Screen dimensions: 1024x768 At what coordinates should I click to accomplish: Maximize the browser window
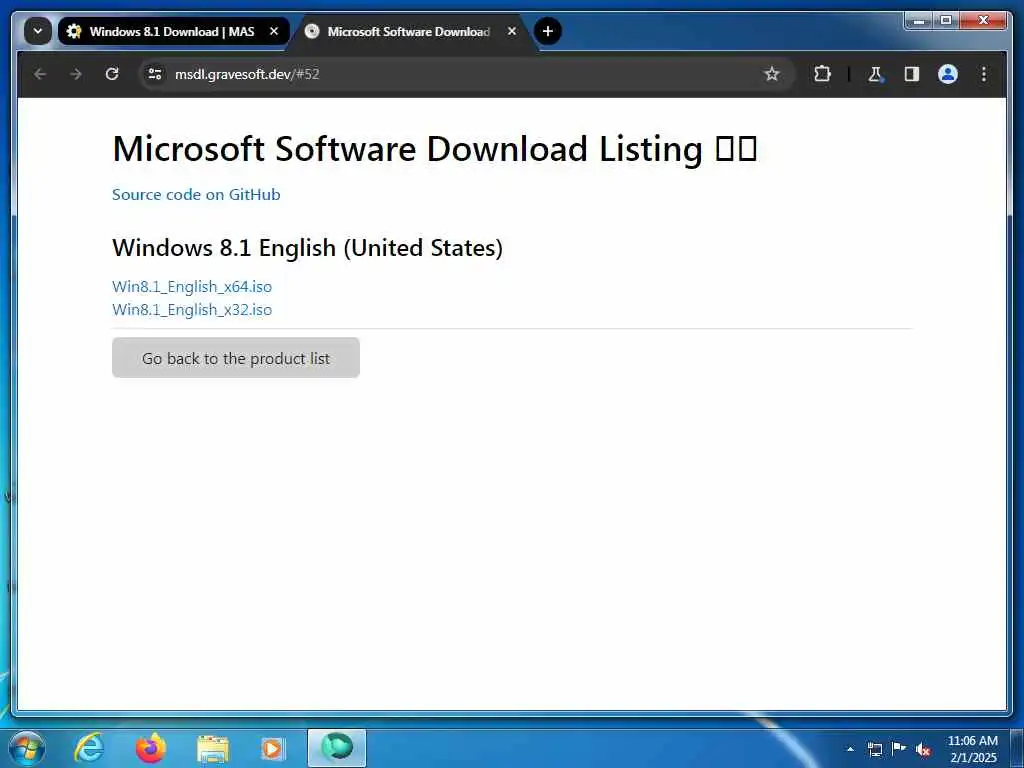pos(946,21)
